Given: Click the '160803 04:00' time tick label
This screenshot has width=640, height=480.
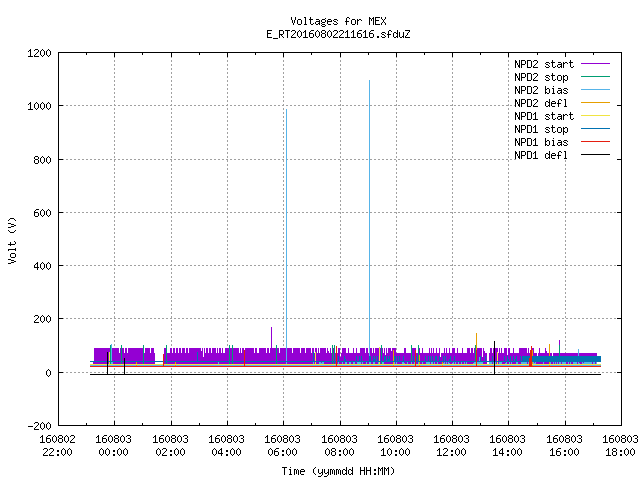Looking at the screenshot, I should coord(226,446).
